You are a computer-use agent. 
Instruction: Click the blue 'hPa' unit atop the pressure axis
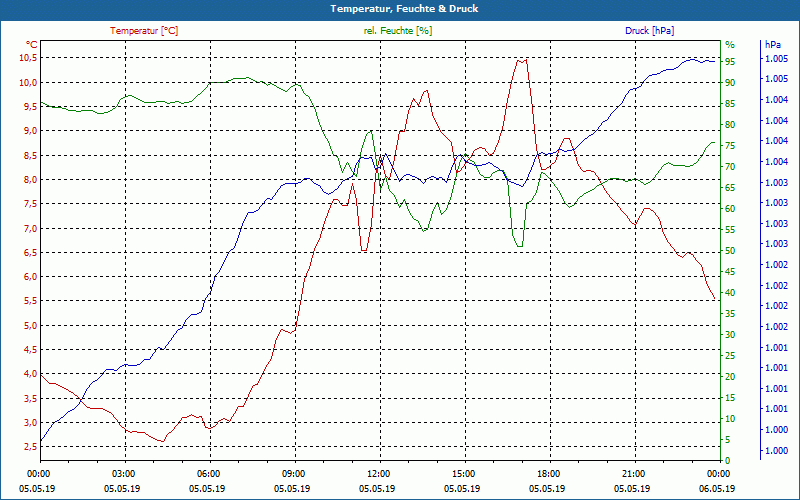click(772, 45)
